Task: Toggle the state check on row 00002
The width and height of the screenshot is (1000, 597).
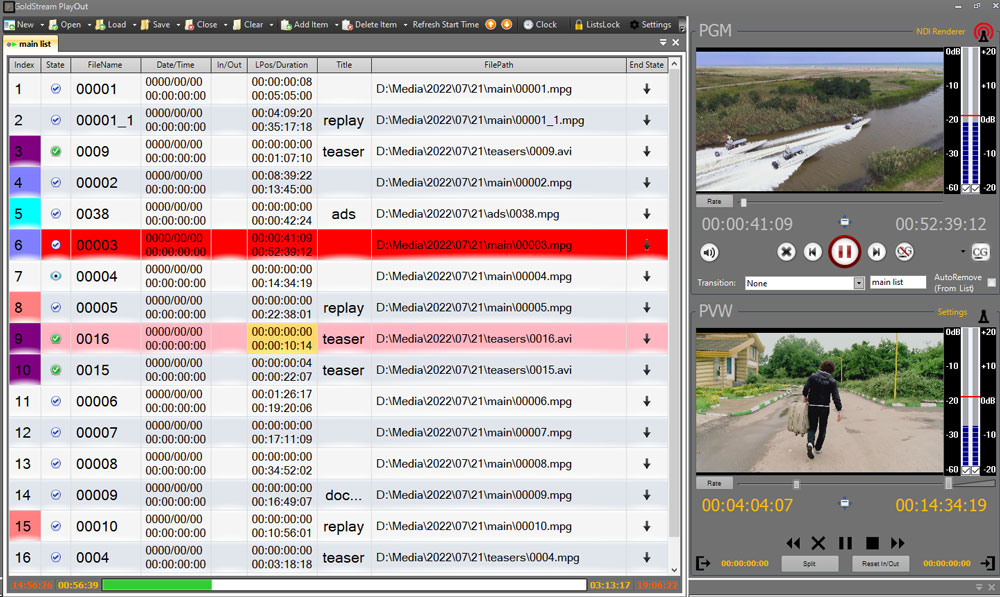Action: point(55,182)
